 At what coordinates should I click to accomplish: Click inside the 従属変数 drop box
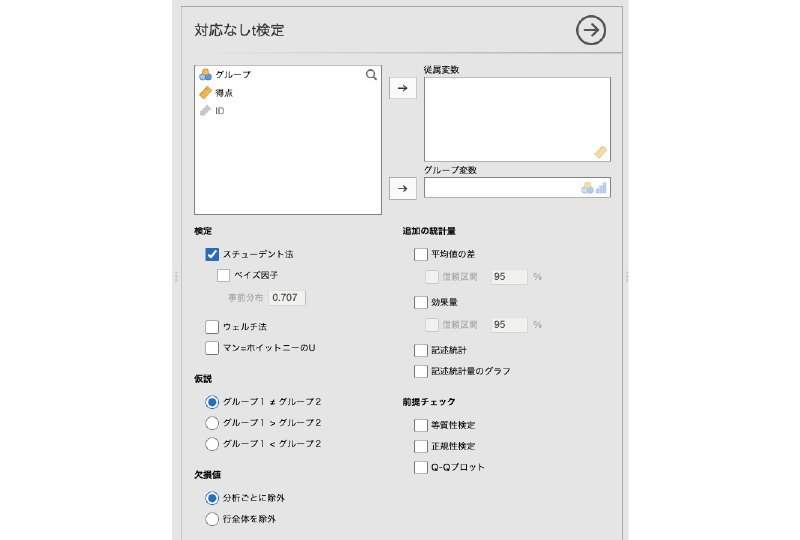coord(516,118)
